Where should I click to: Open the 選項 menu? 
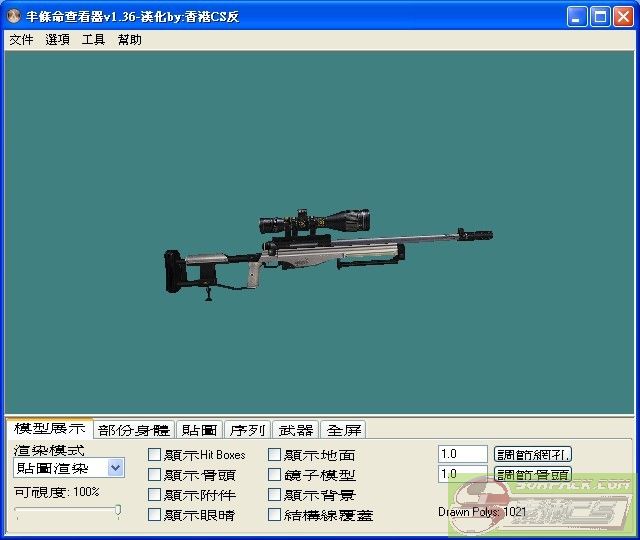pos(57,40)
